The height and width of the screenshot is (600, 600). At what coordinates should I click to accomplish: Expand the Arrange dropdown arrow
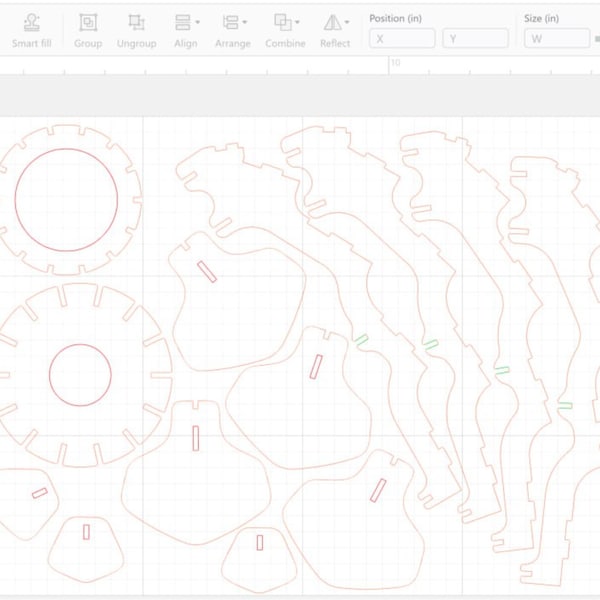[x=245, y=22]
